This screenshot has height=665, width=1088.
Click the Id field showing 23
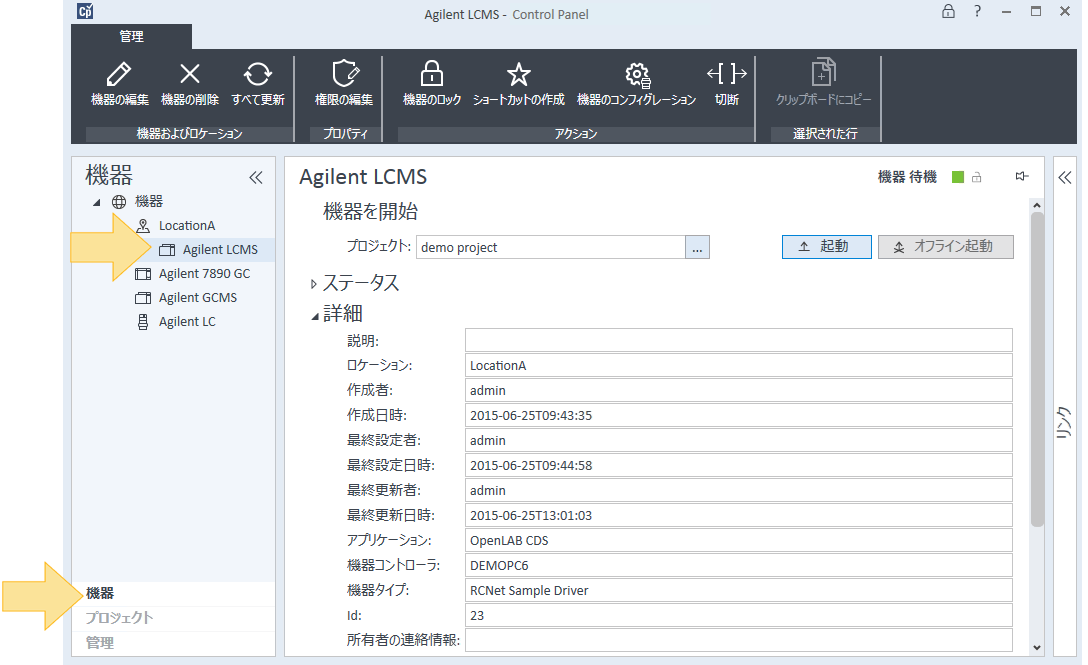[x=738, y=616]
